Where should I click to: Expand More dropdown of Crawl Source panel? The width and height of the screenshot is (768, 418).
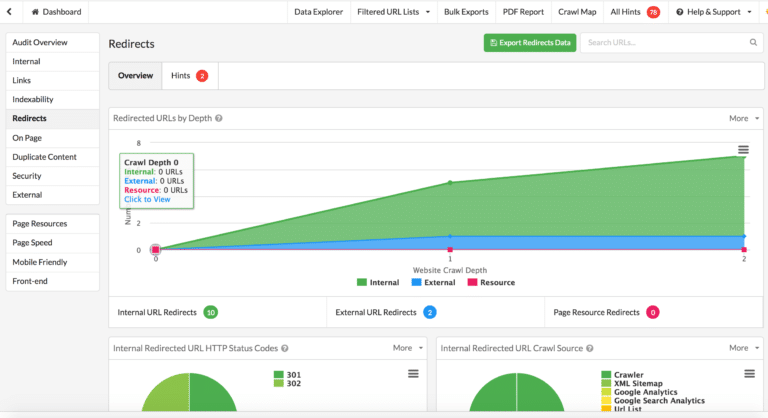pyautogui.click(x=744, y=348)
